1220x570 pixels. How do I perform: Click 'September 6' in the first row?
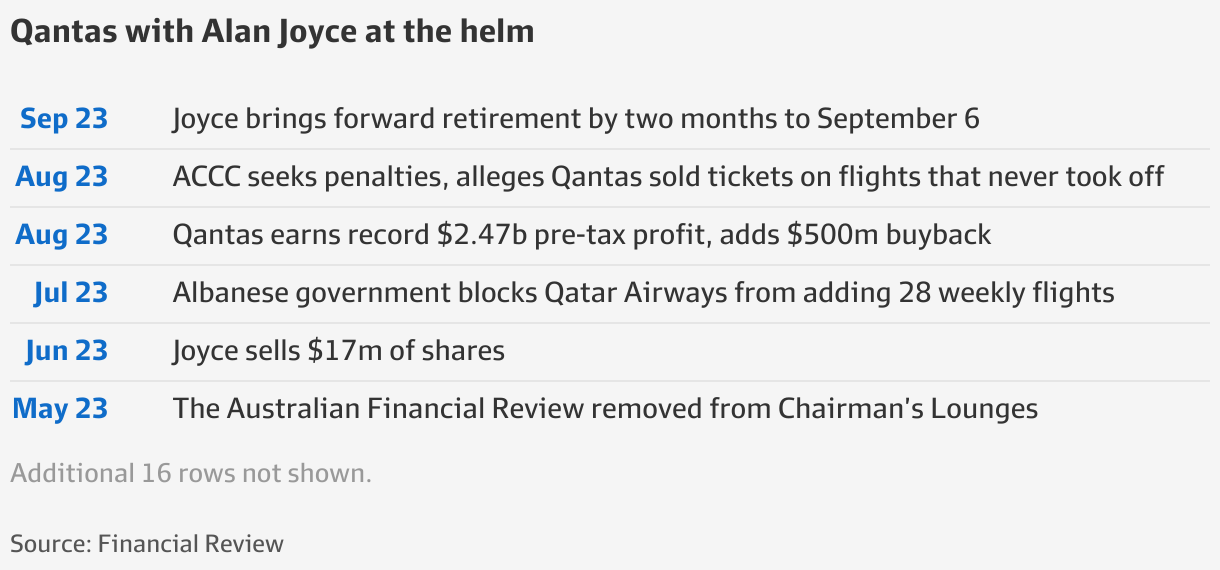(898, 119)
